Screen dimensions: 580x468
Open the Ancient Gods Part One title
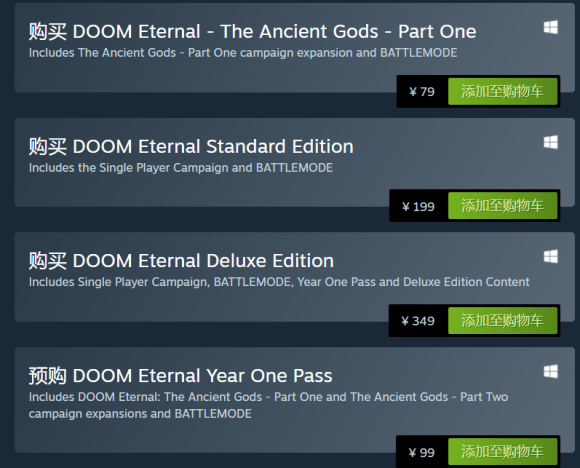click(252, 31)
